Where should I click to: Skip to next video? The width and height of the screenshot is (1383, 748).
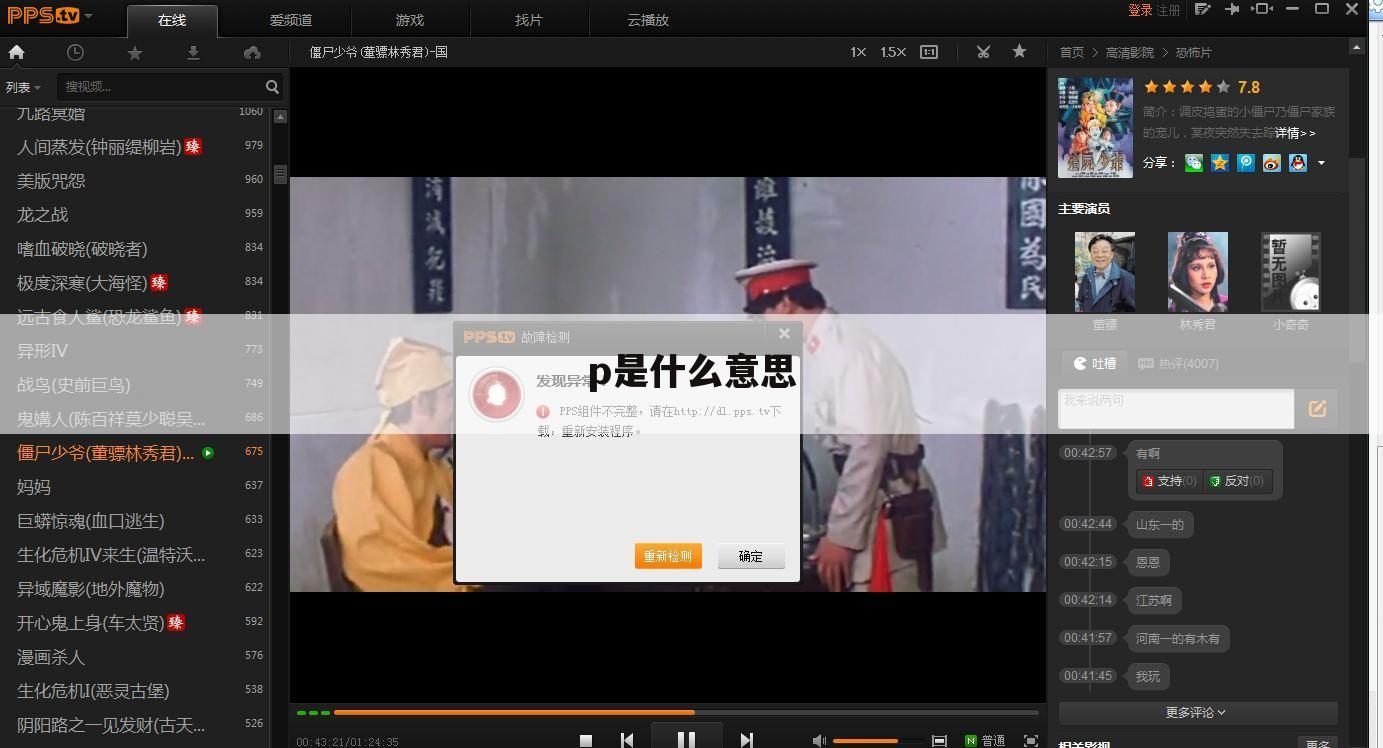coord(746,740)
